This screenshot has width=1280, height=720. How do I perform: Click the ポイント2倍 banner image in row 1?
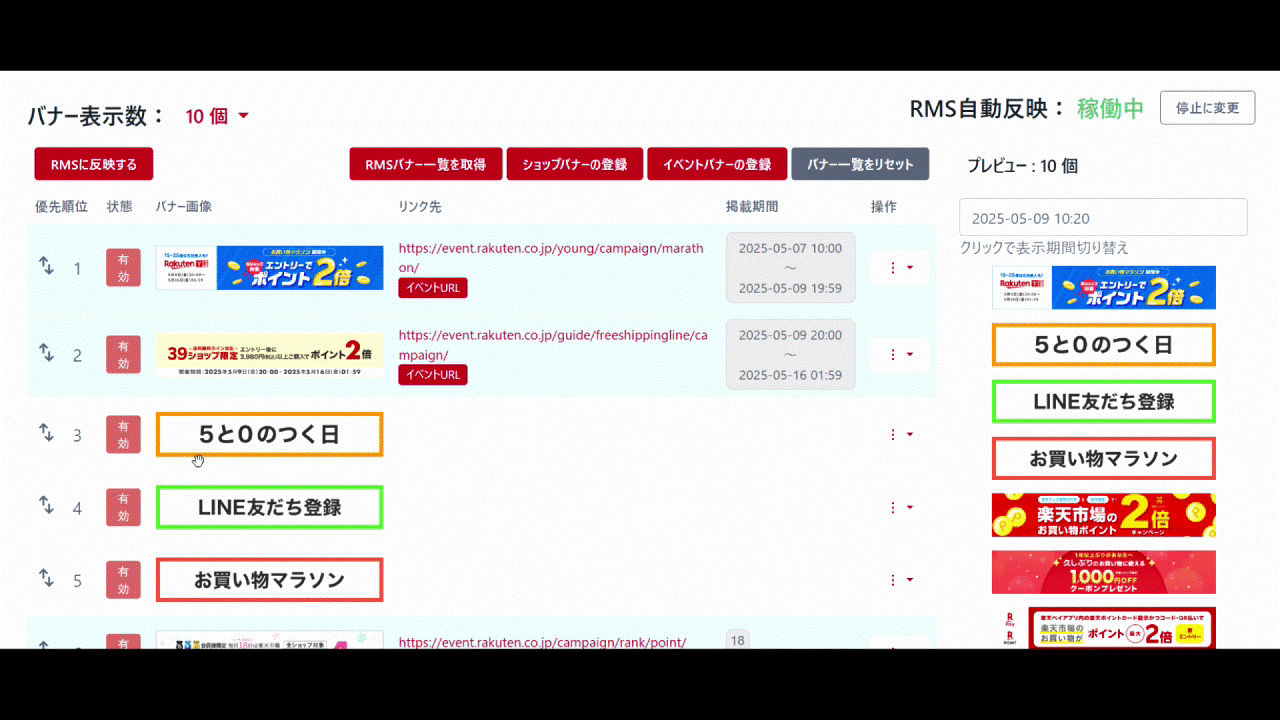coord(270,268)
